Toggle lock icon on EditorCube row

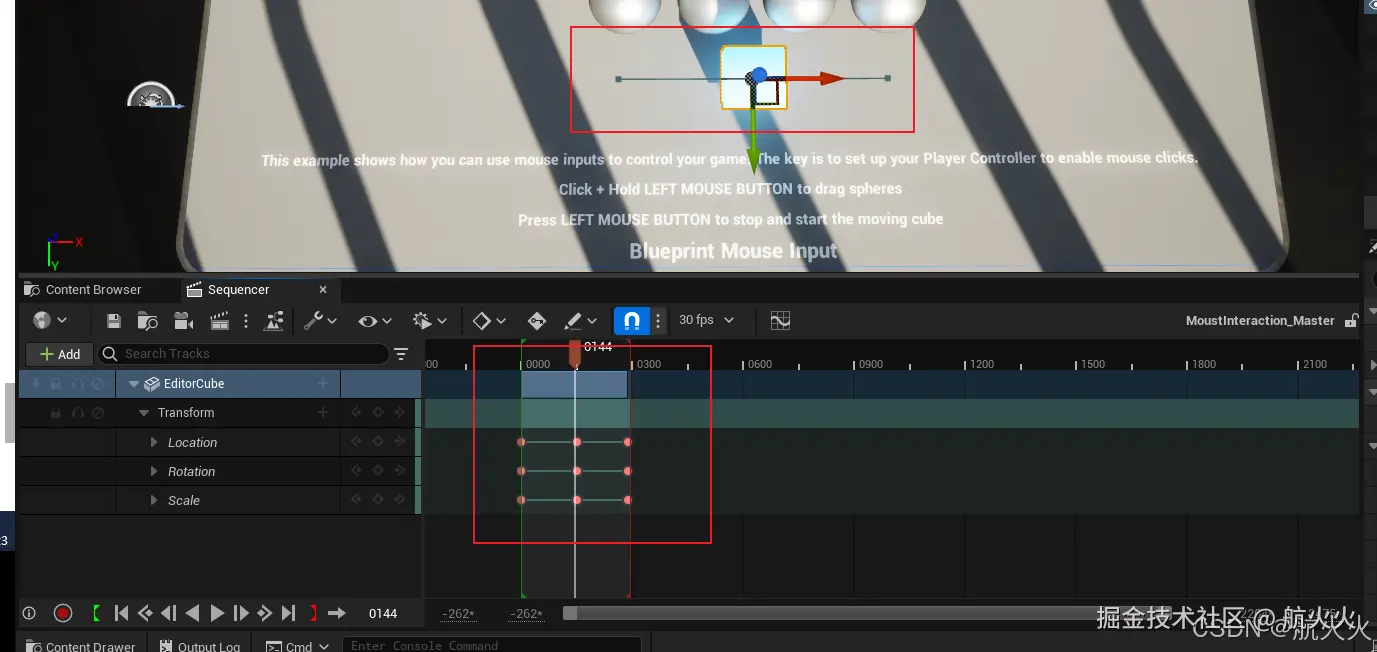coord(56,384)
